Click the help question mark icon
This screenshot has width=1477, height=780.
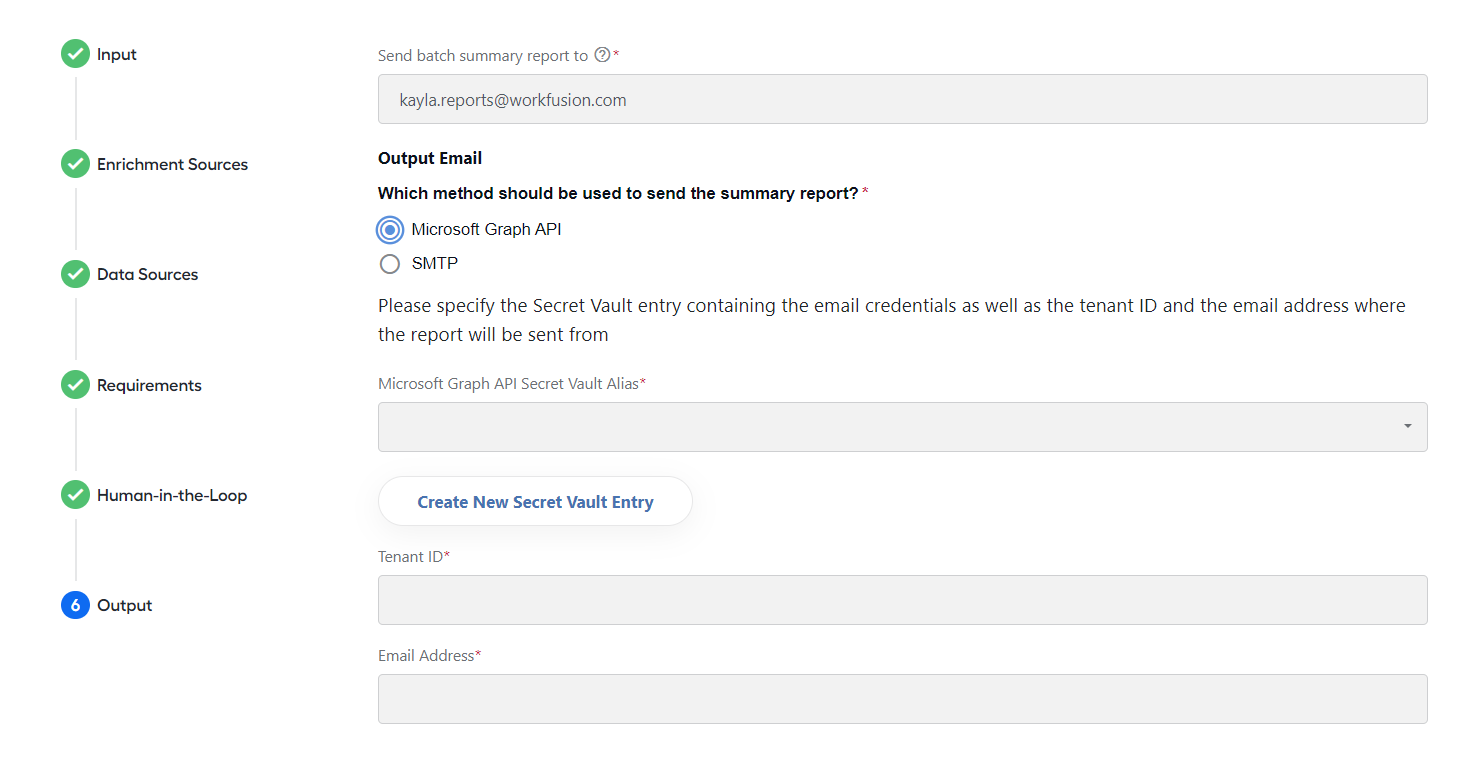click(602, 55)
